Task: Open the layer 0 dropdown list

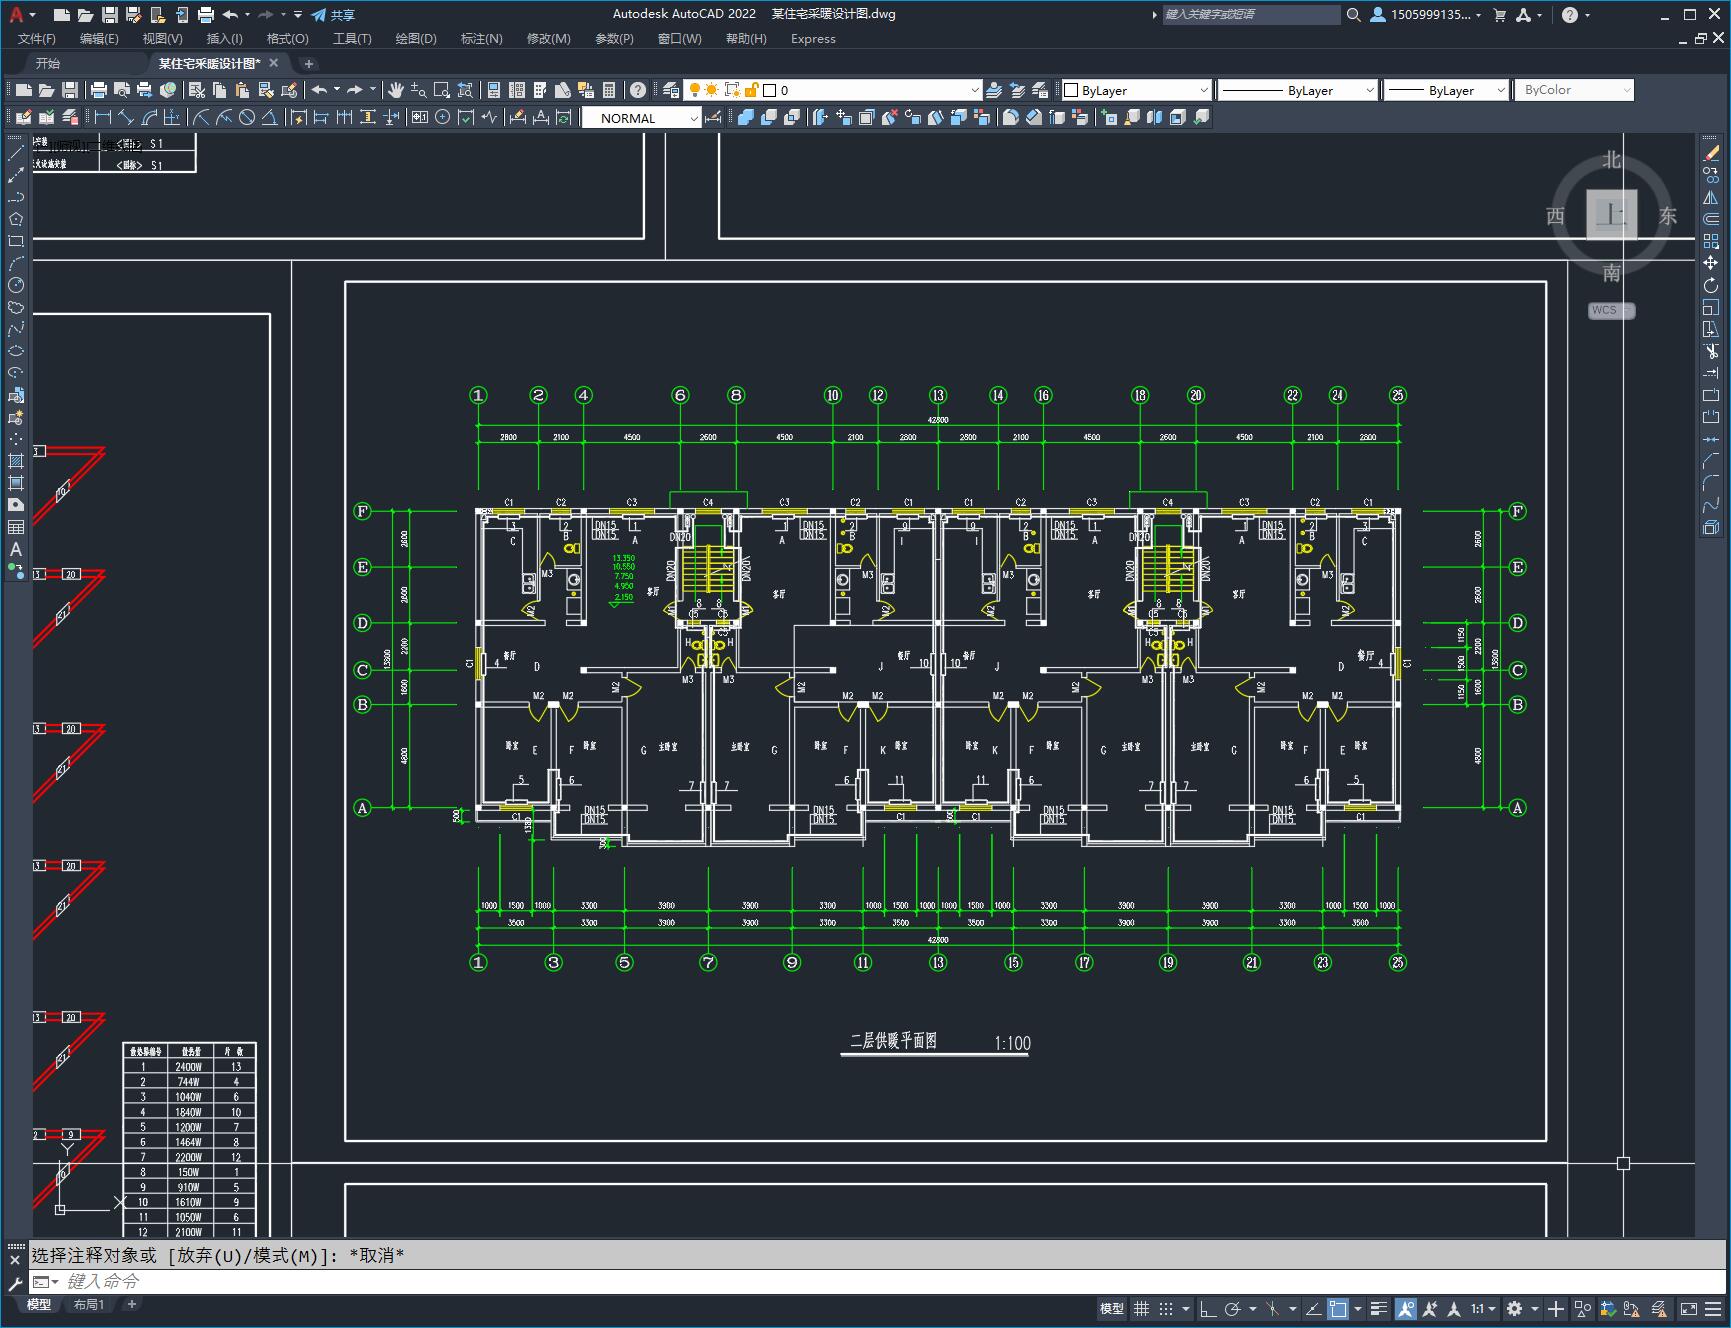Action: [x=975, y=90]
